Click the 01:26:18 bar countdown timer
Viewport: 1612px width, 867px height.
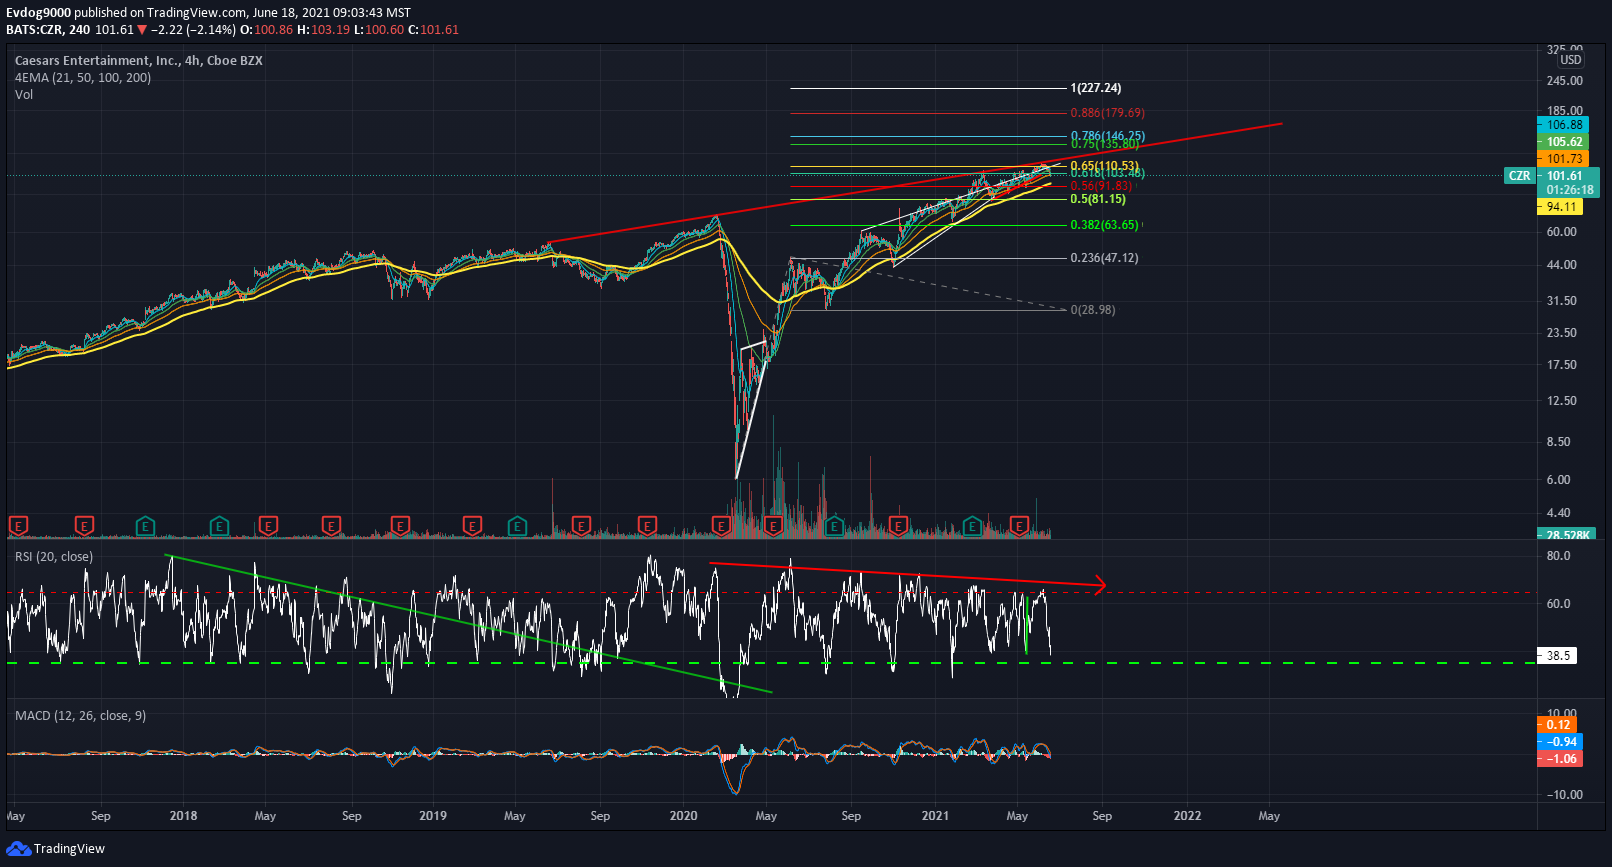tap(1569, 190)
